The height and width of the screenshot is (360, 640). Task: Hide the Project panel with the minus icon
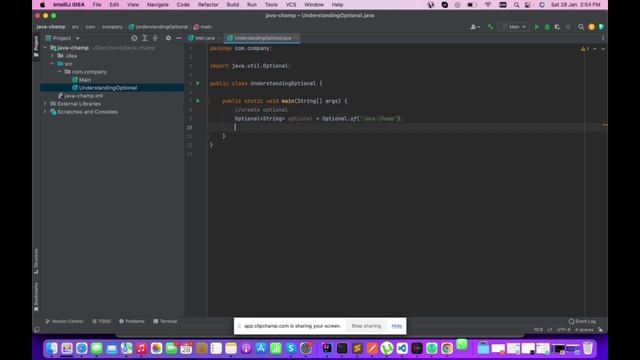tap(178, 38)
